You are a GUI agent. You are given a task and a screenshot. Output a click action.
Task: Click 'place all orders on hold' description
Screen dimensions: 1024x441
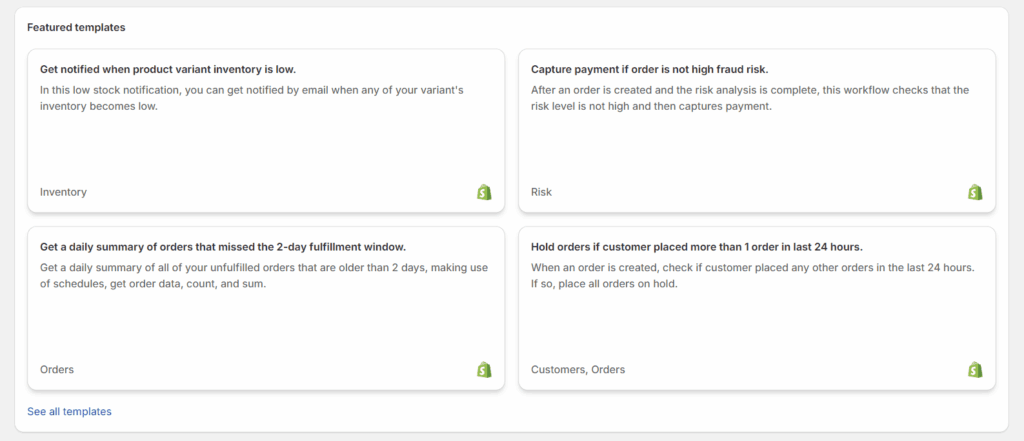pyautogui.click(x=604, y=285)
